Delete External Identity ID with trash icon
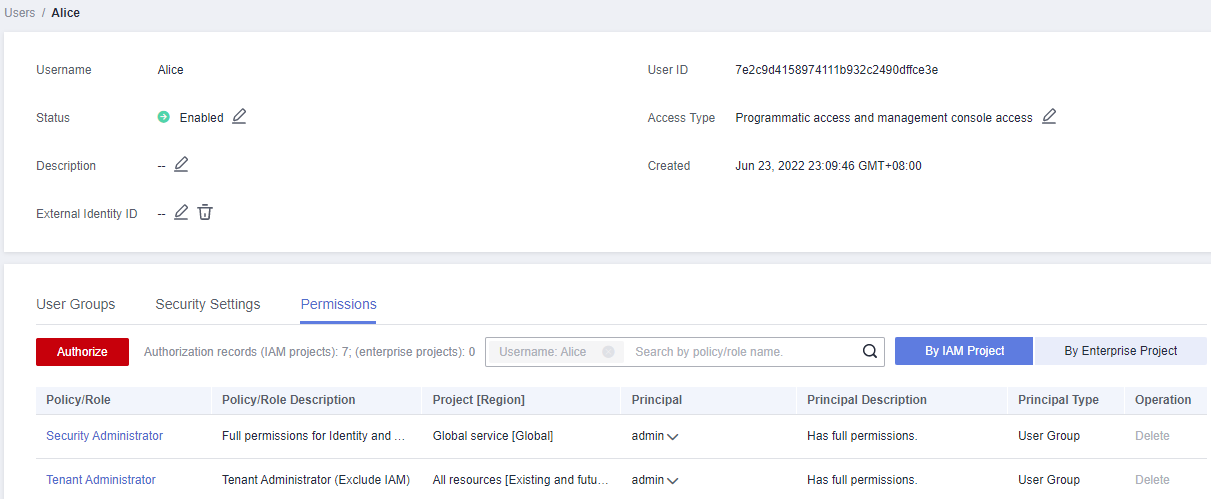 pyautogui.click(x=205, y=213)
